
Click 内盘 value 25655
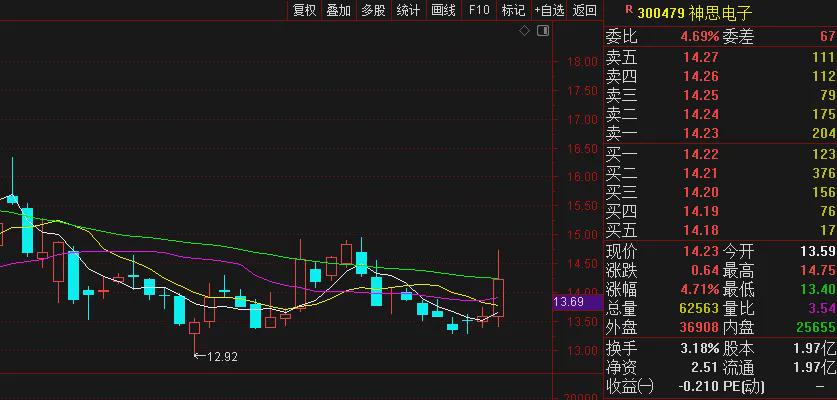pos(816,327)
